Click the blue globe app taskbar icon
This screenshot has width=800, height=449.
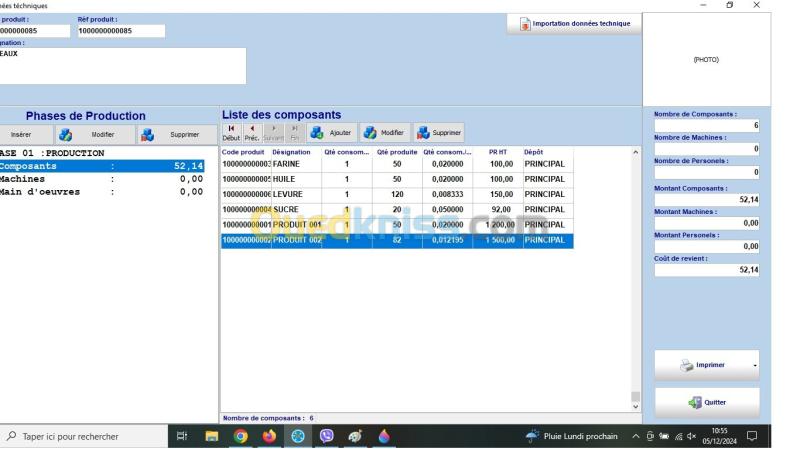pyautogui.click(x=298, y=436)
